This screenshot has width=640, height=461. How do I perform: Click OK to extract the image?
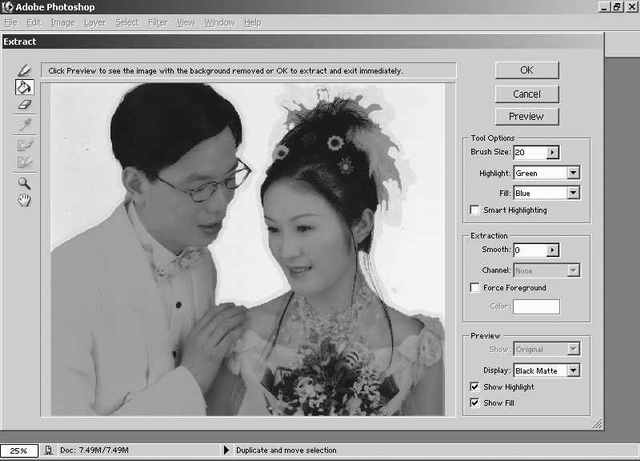[x=527, y=71]
